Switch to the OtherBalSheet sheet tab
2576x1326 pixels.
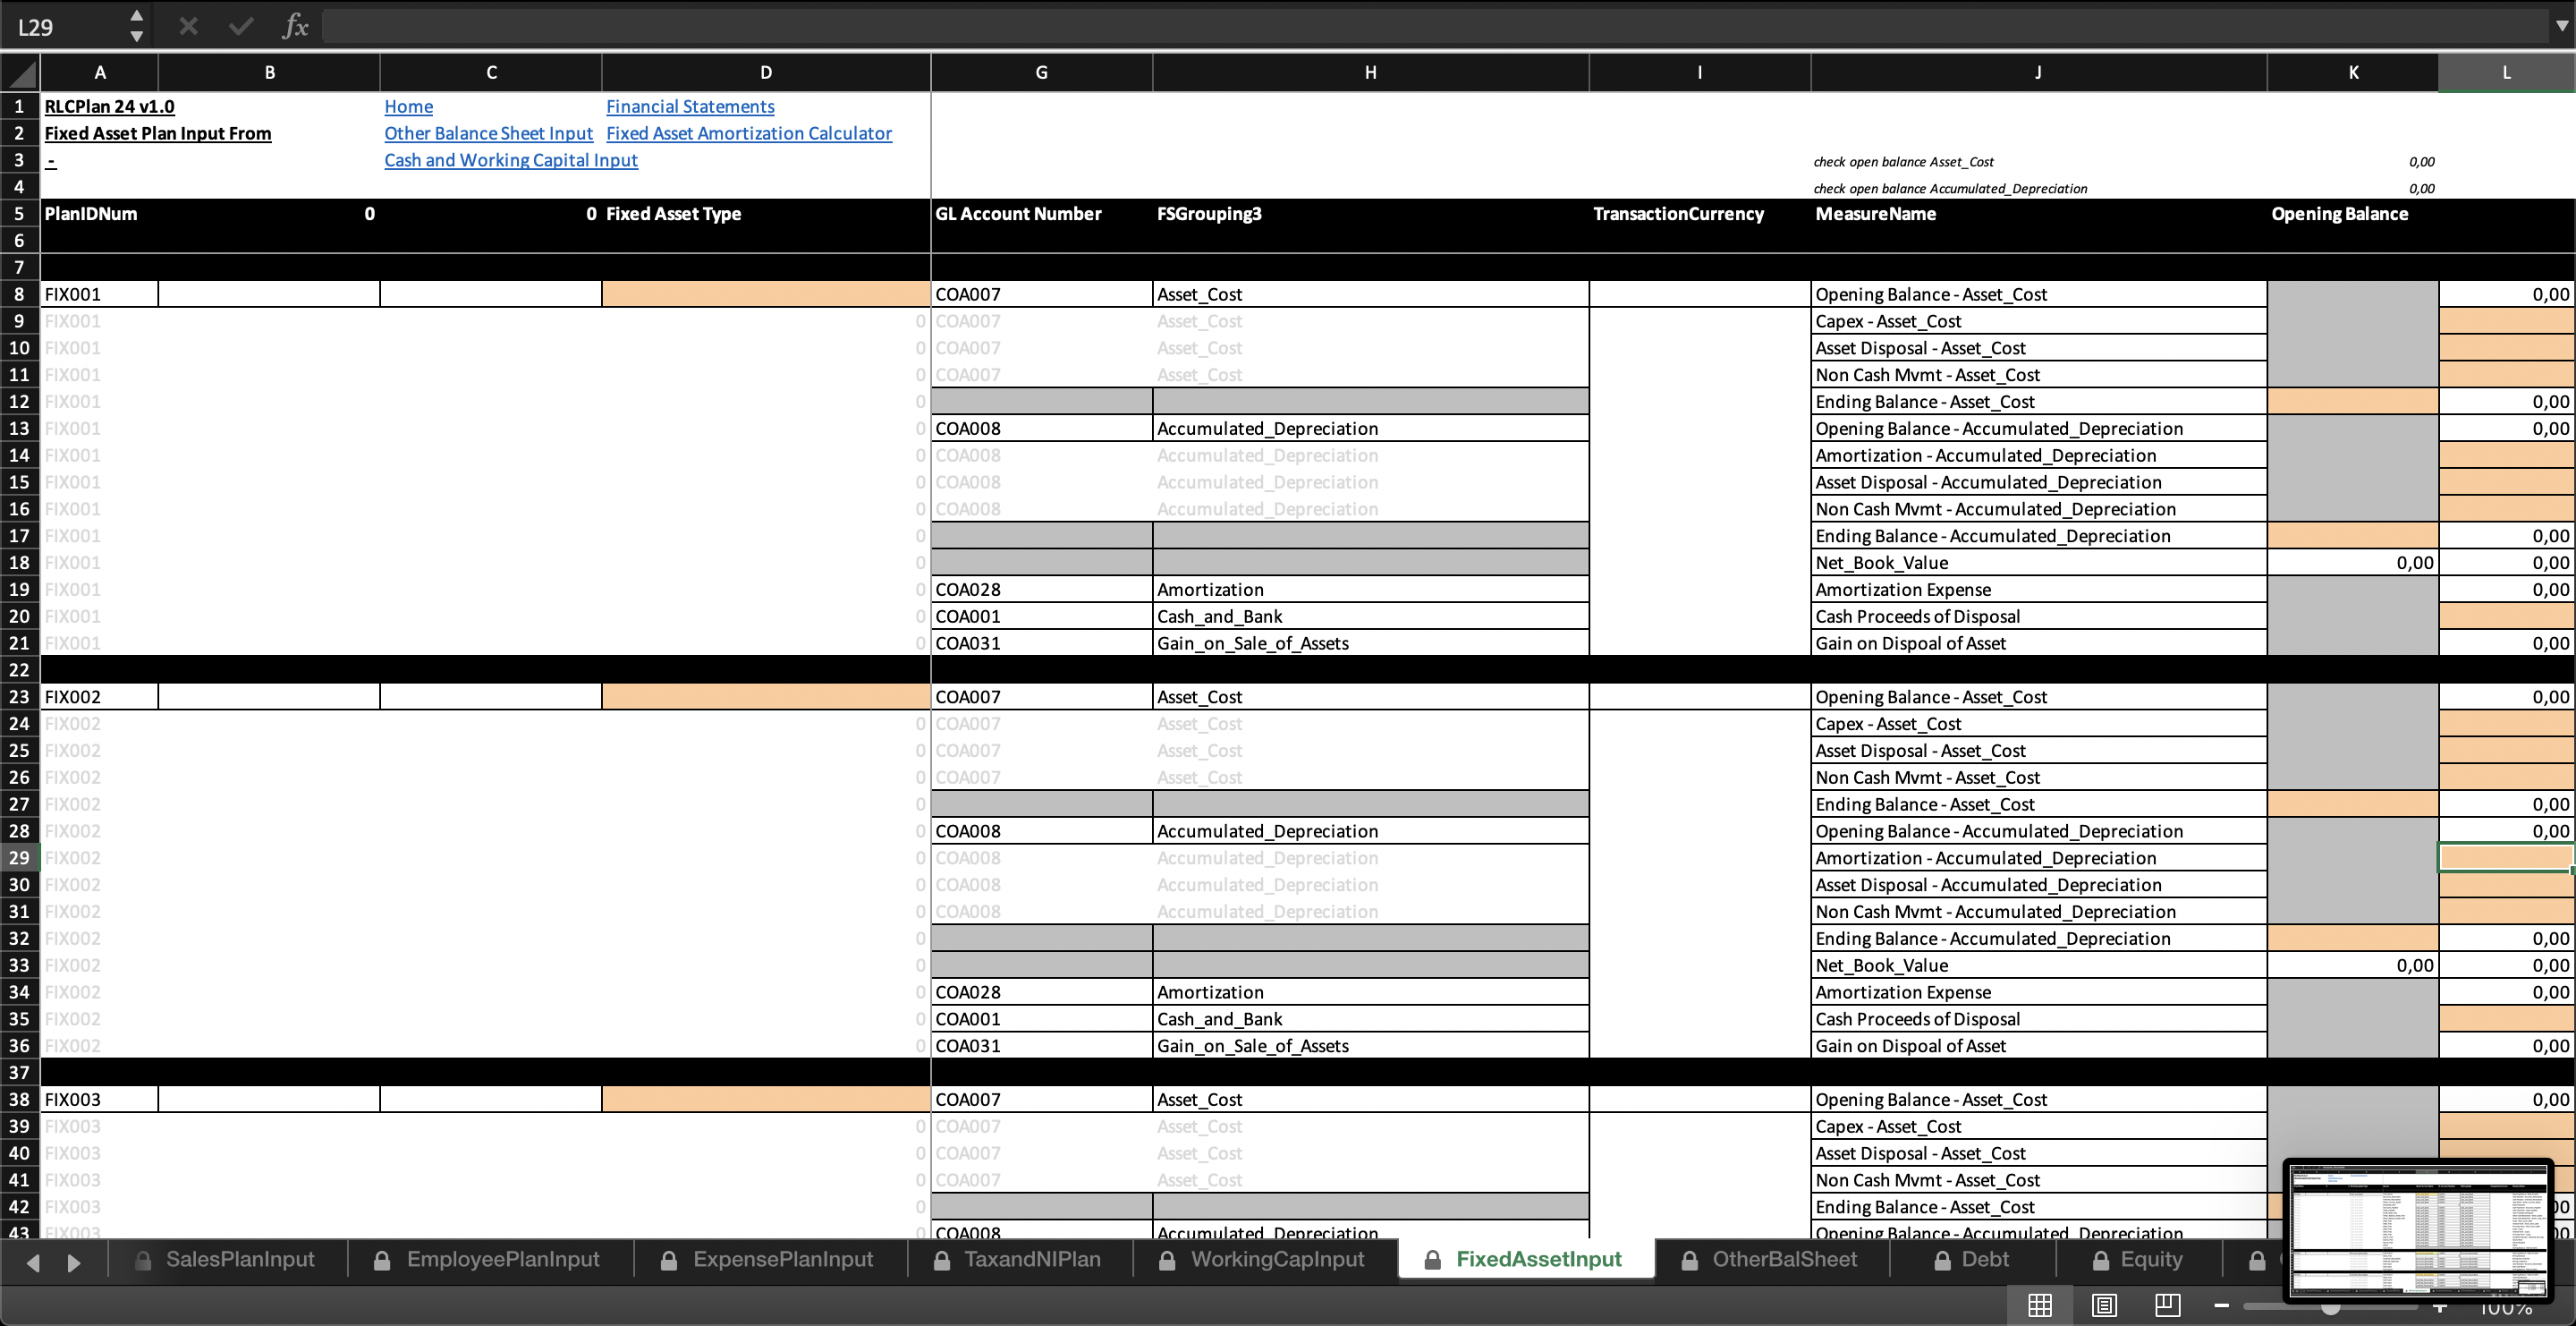point(1770,1259)
